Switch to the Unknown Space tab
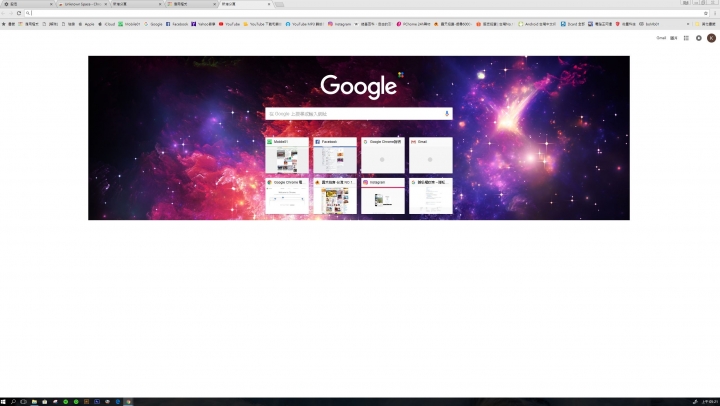 coord(83,4)
